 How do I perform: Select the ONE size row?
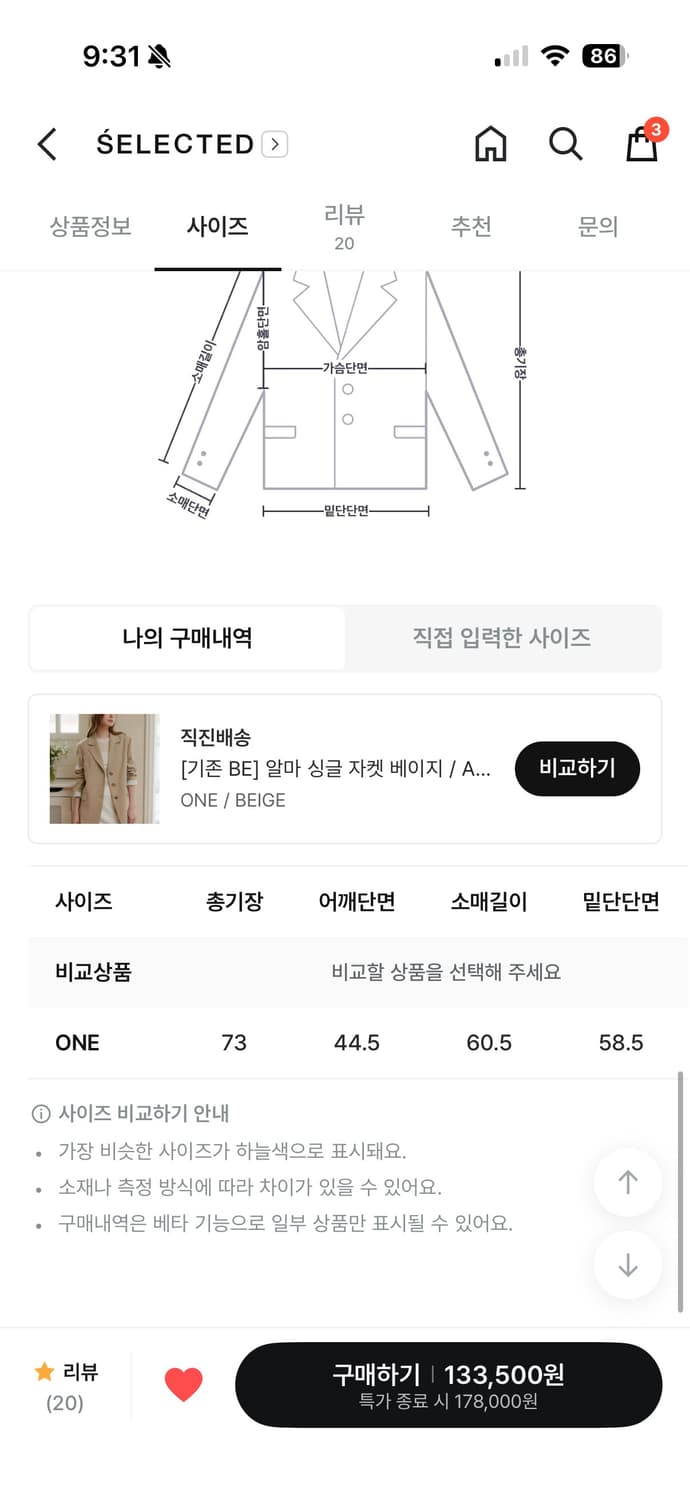tap(345, 1042)
